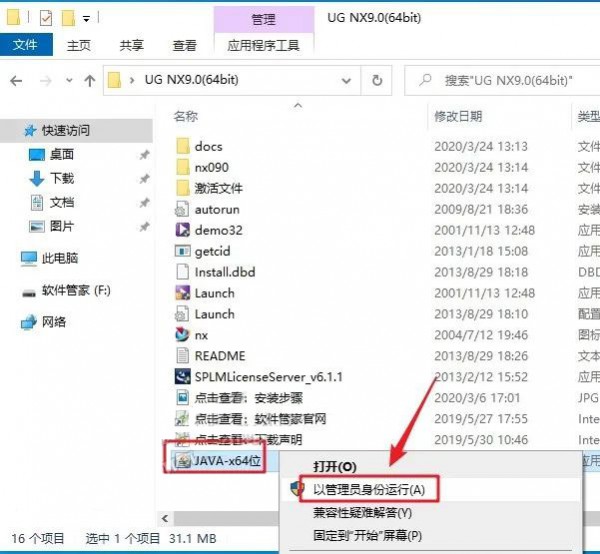Click the horizontal scrollbar left arrow
The width and height of the screenshot is (600, 554).
click(165, 519)
